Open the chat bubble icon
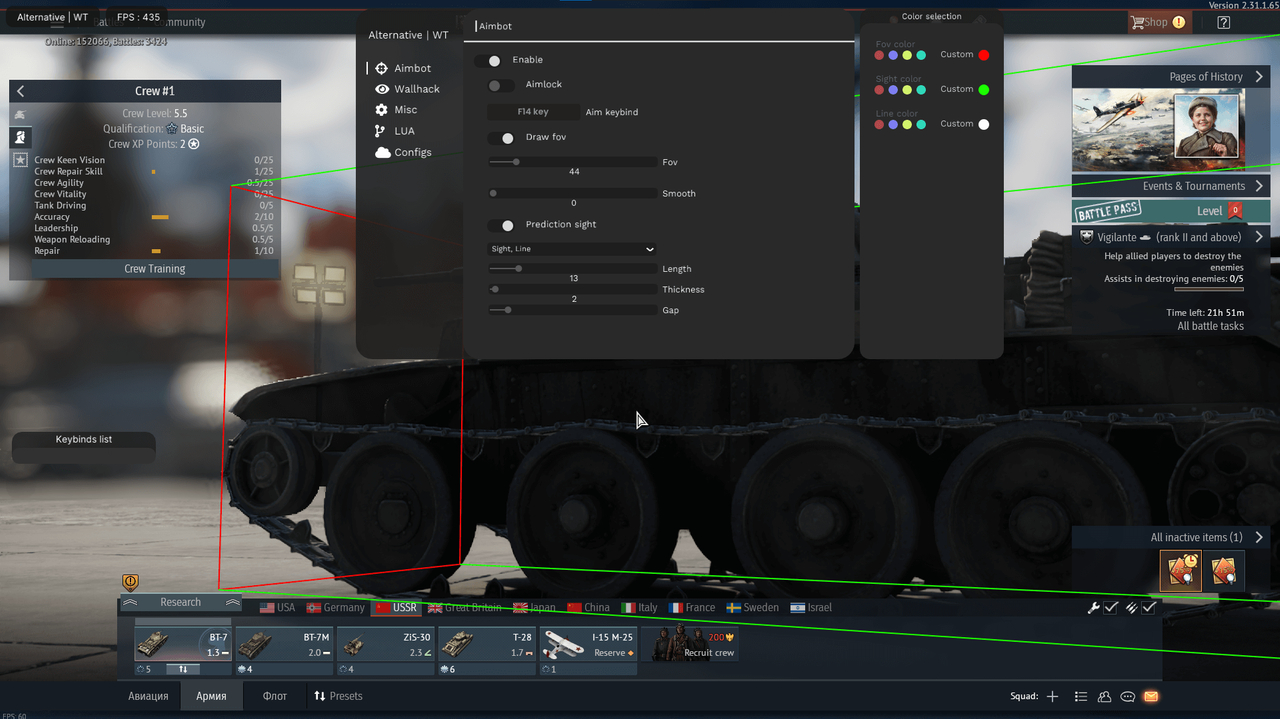1280x719 pixels. 1128,697
